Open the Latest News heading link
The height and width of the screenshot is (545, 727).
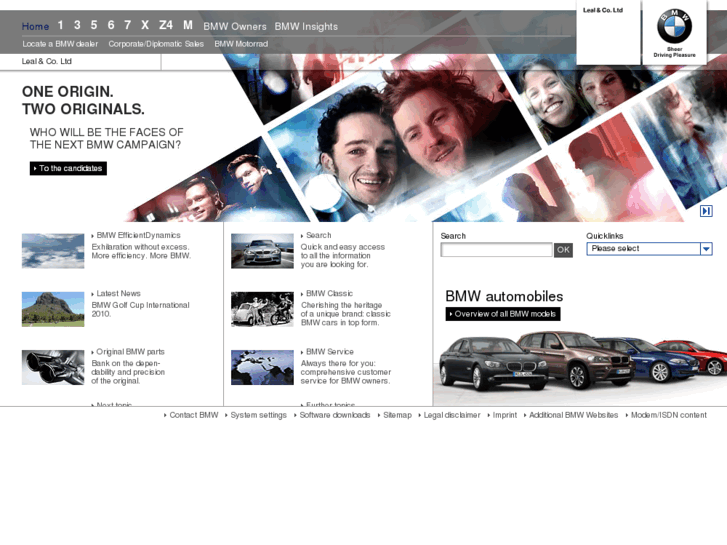pos(118,294)
